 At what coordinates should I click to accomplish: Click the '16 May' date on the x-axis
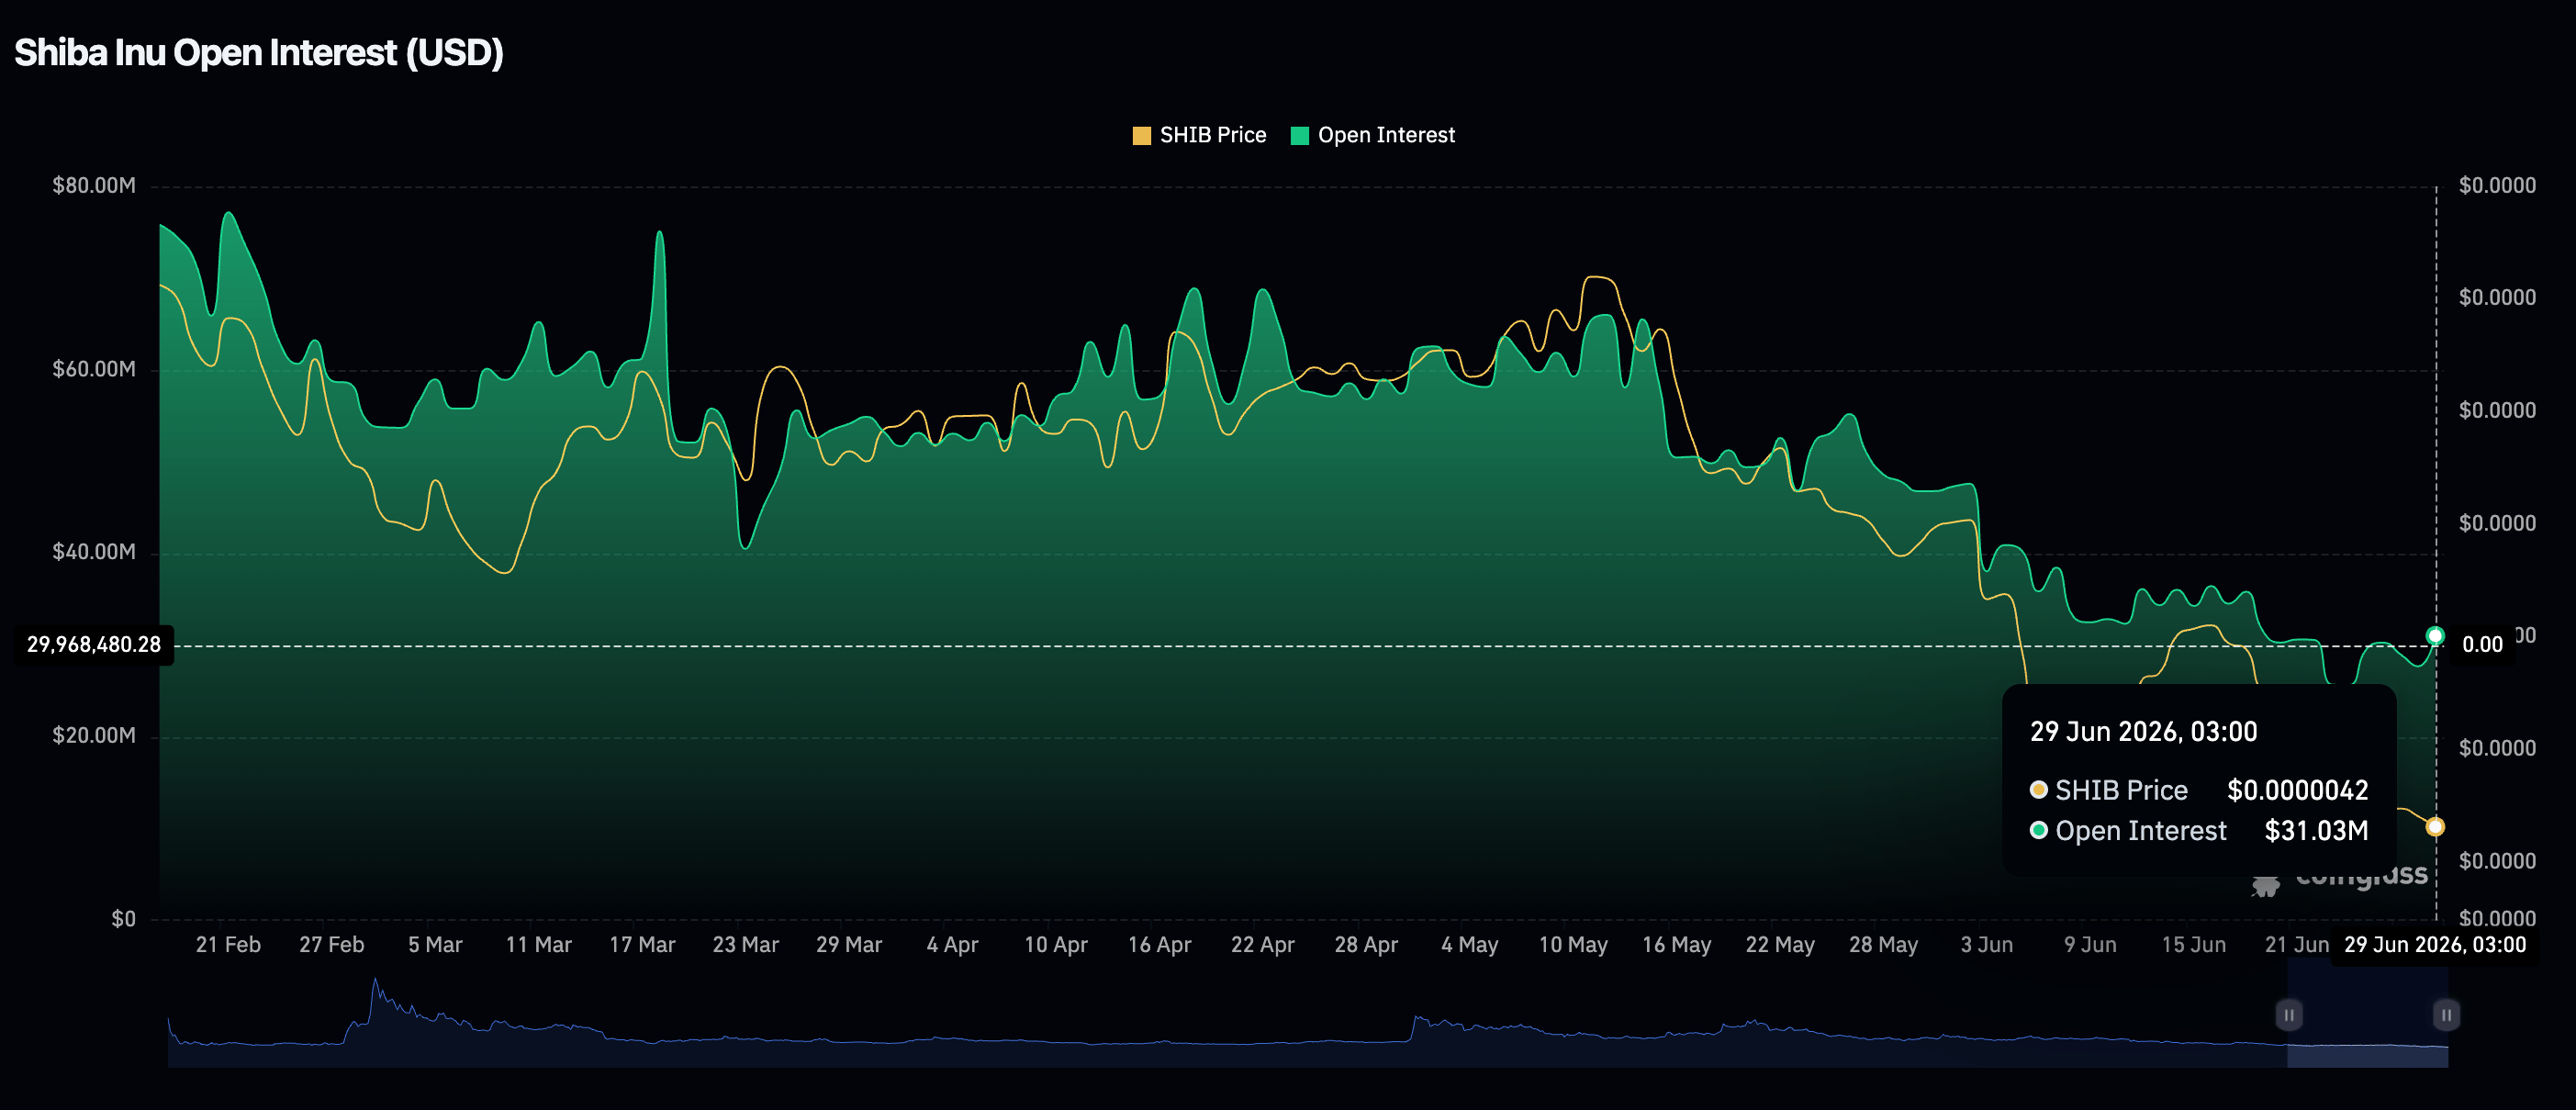(x=1676, y=945)
